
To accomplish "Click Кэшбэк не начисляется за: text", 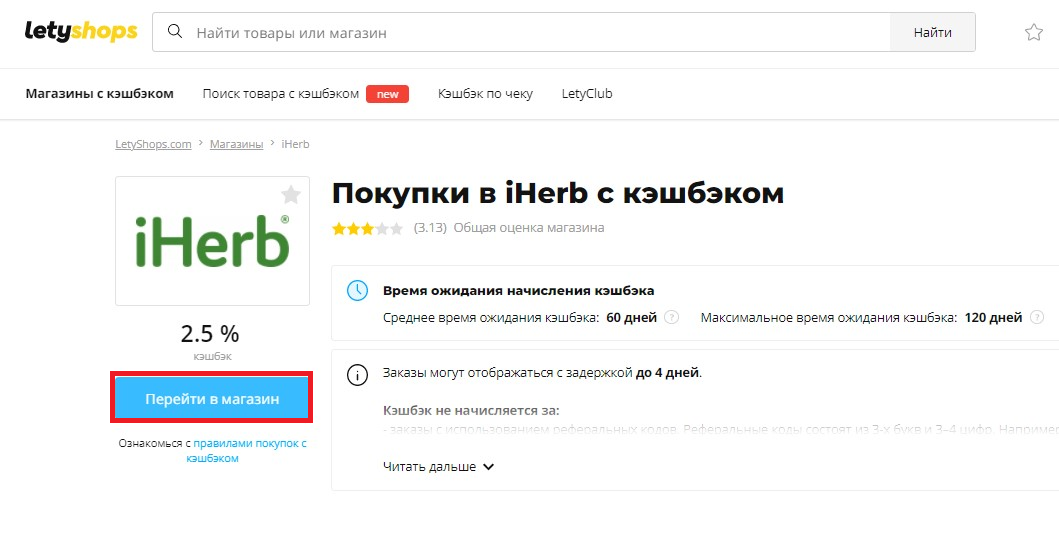I will [x=471, y=410].
